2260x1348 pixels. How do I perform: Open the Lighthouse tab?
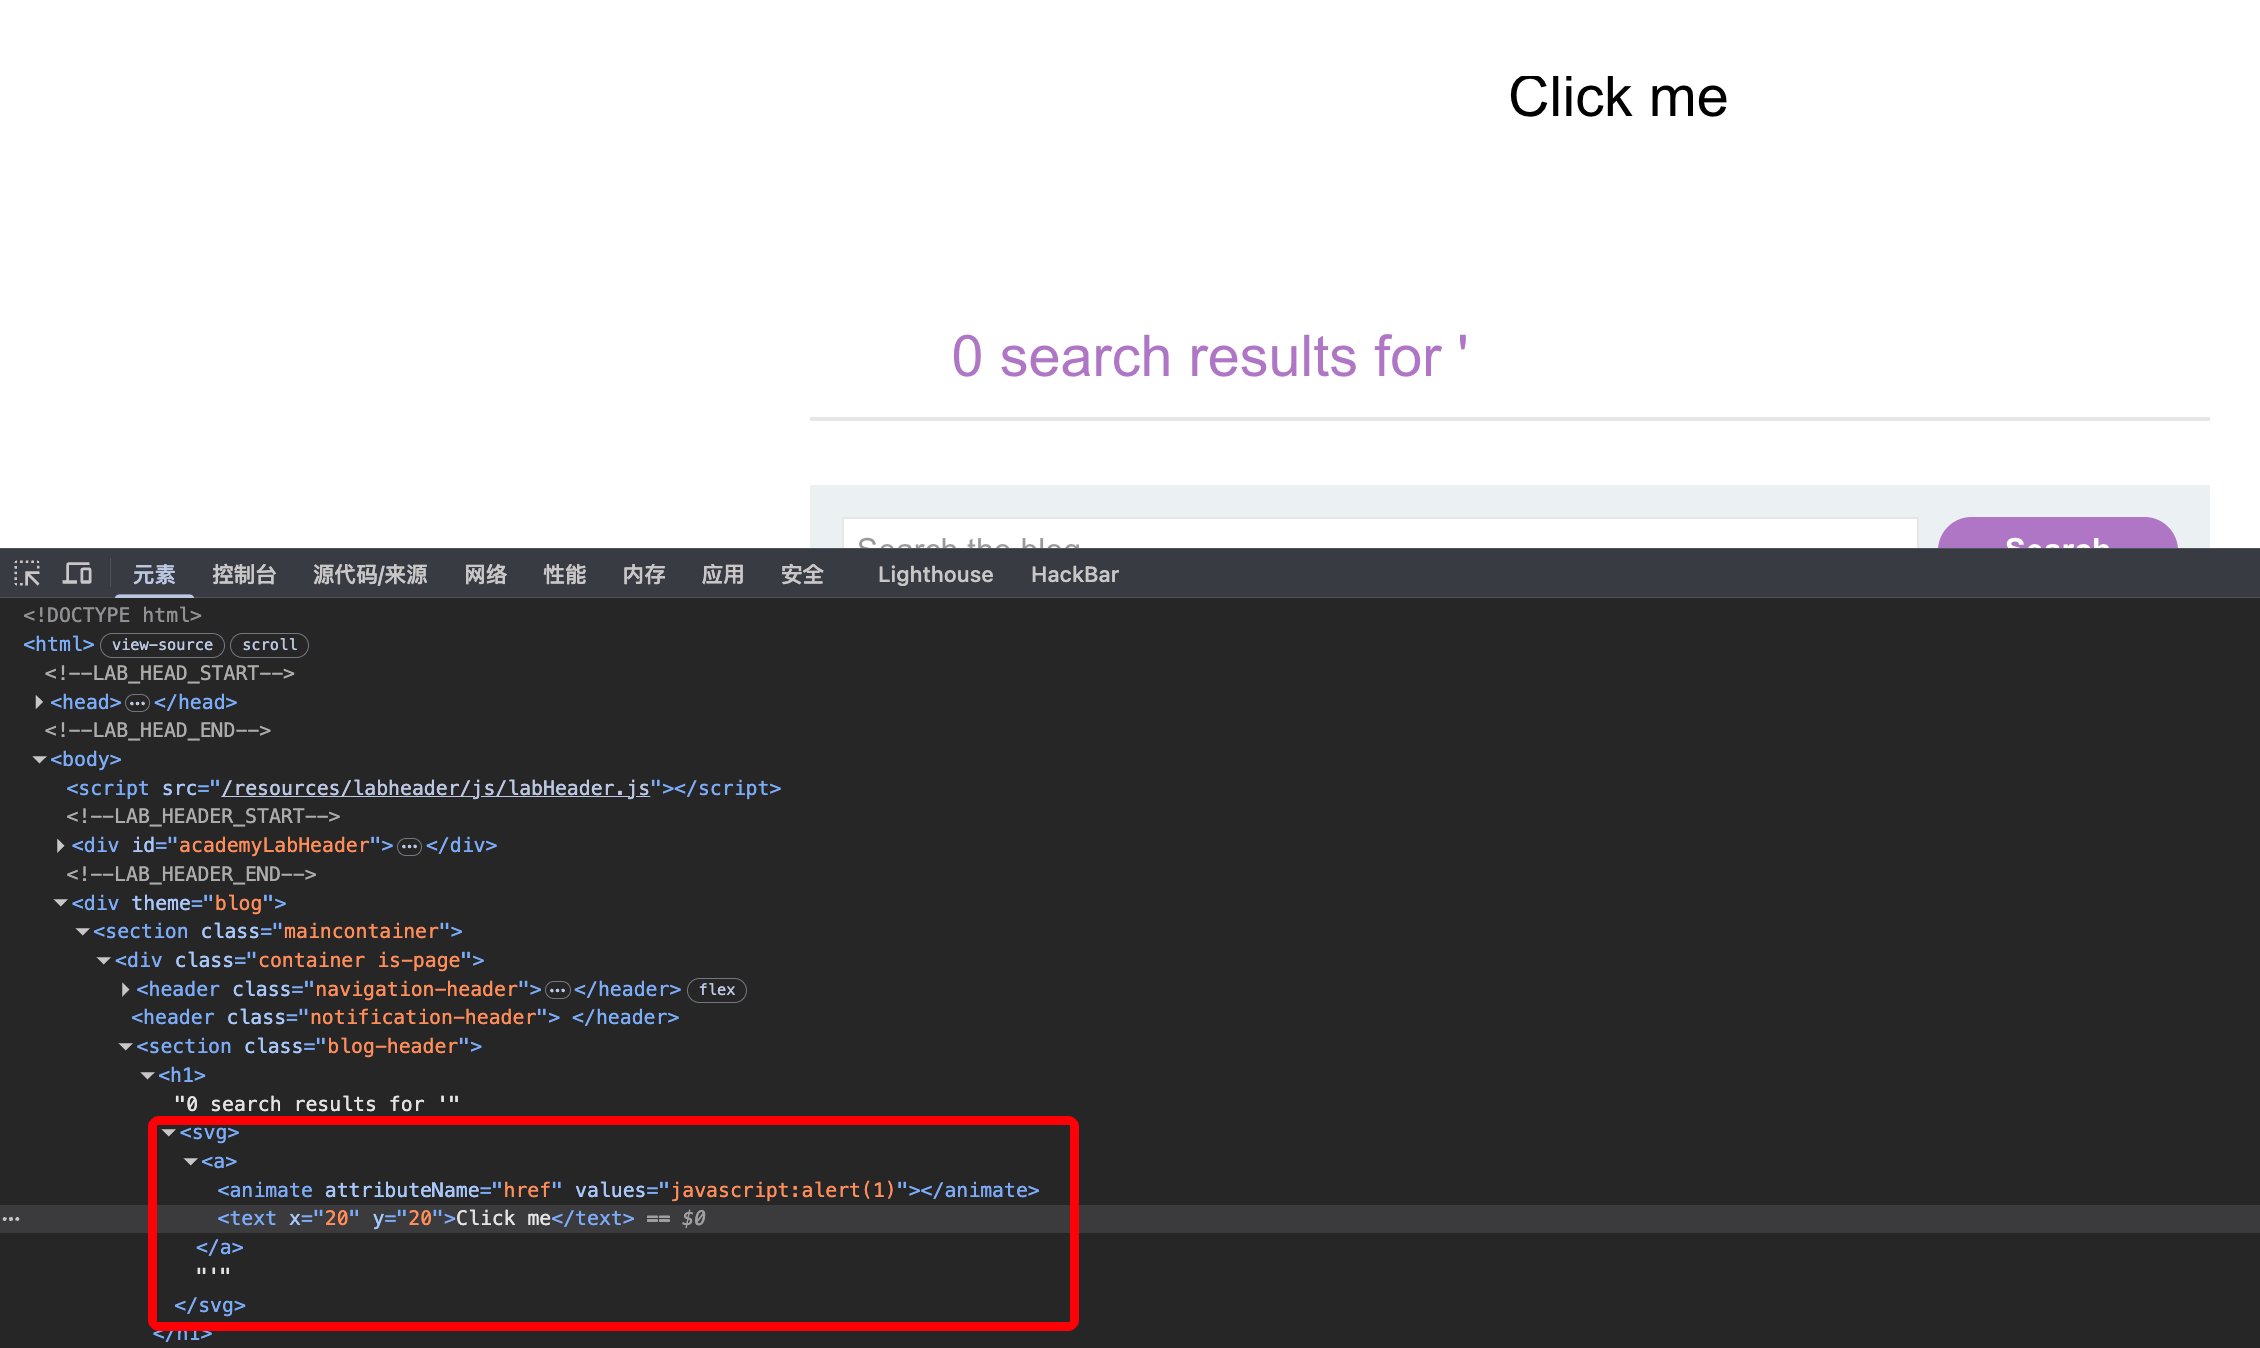click(935, 575)
